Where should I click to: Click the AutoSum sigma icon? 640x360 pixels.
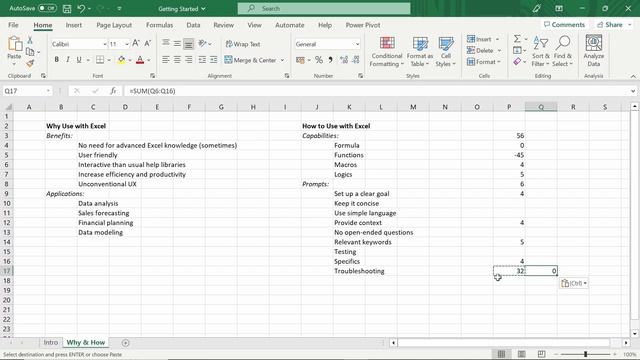coord(517,39)
